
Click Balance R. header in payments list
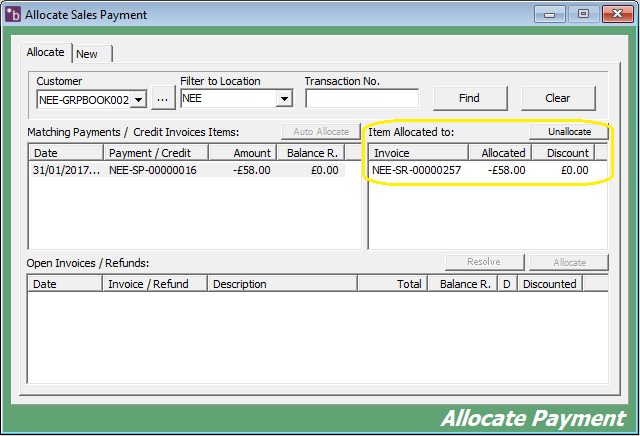tap(311, 153)
